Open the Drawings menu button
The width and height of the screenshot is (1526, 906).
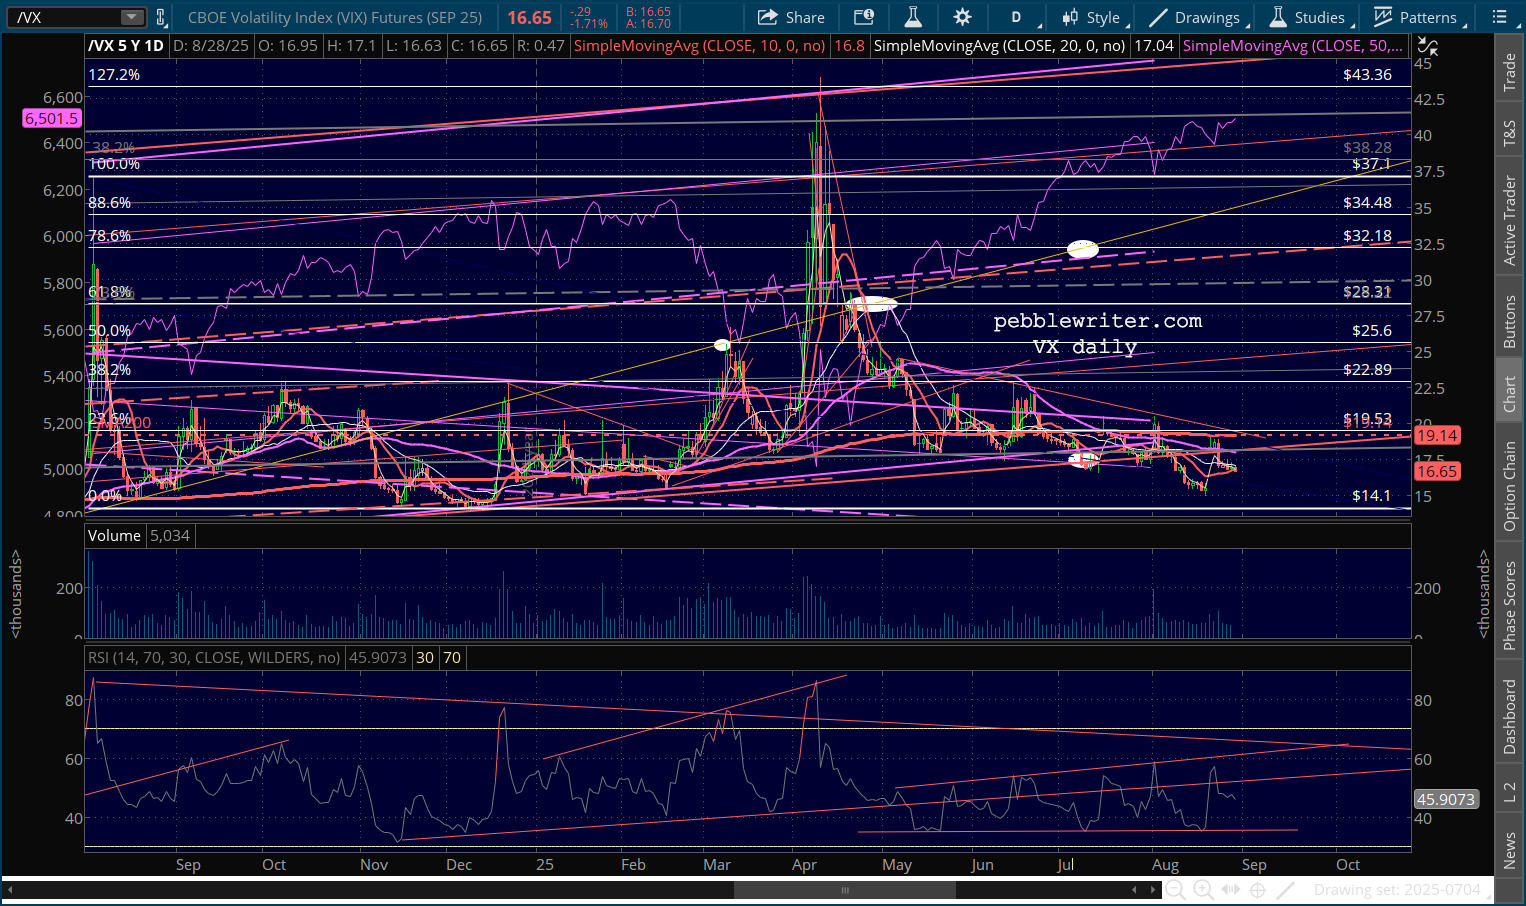tap(1195, 17)
